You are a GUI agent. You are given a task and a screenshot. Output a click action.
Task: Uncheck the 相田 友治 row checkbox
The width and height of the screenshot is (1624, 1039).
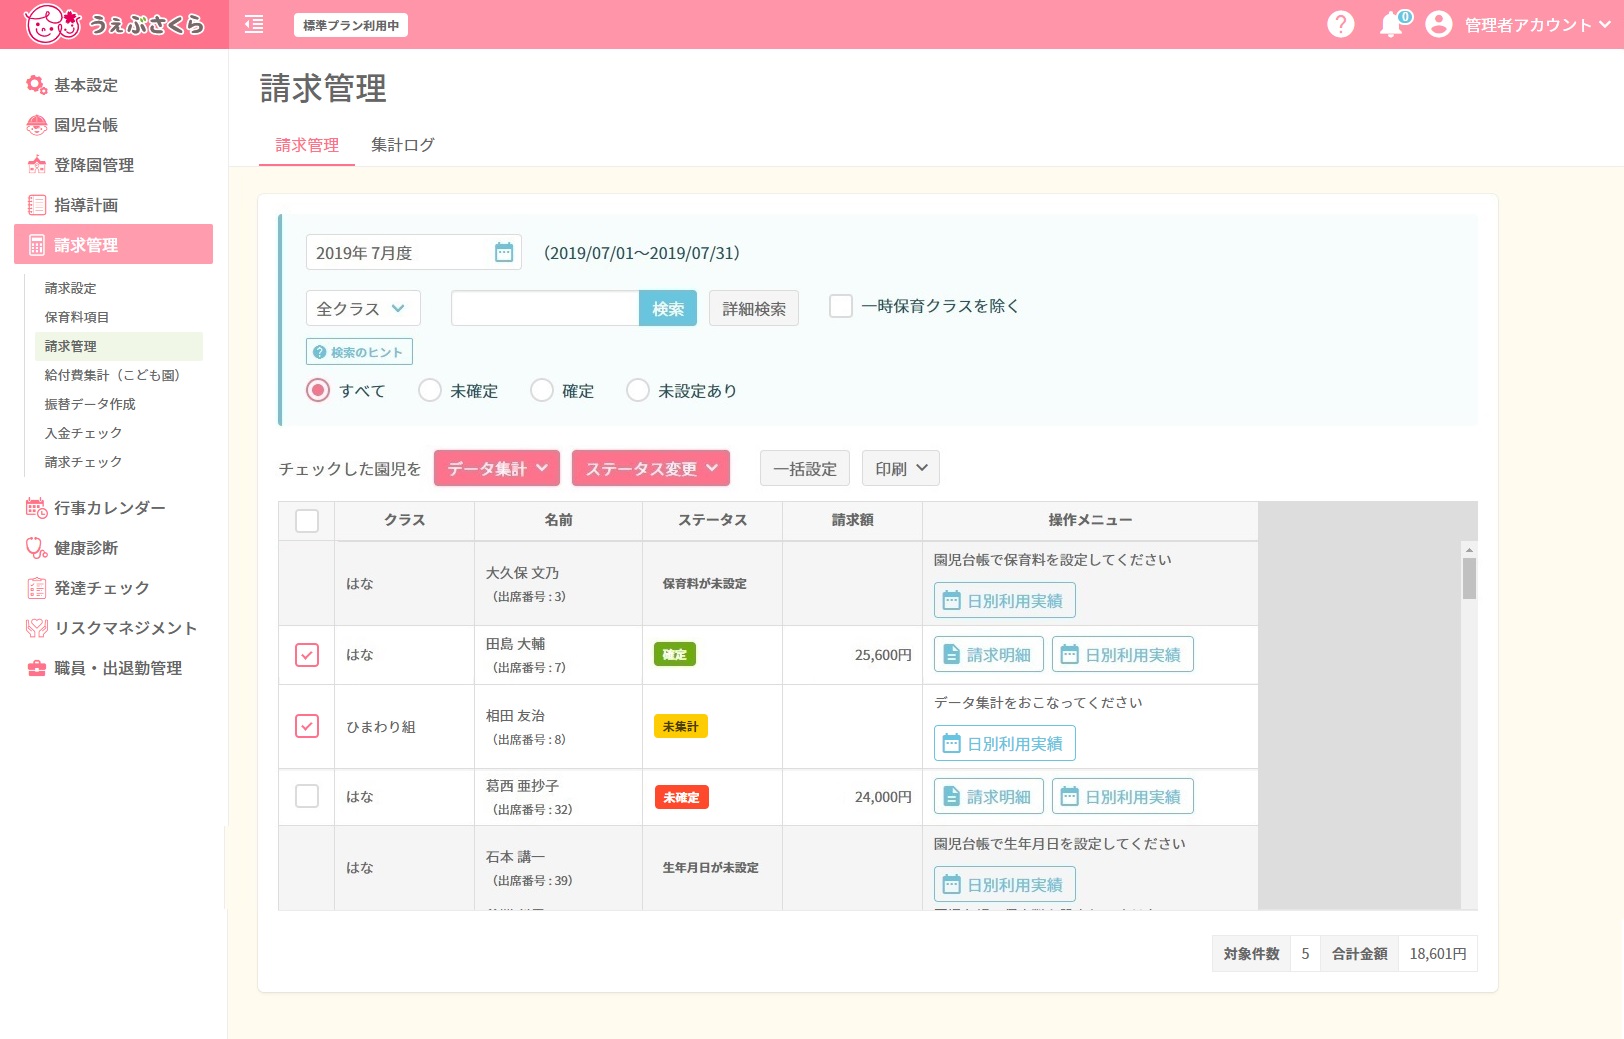[x=307, y=726]
